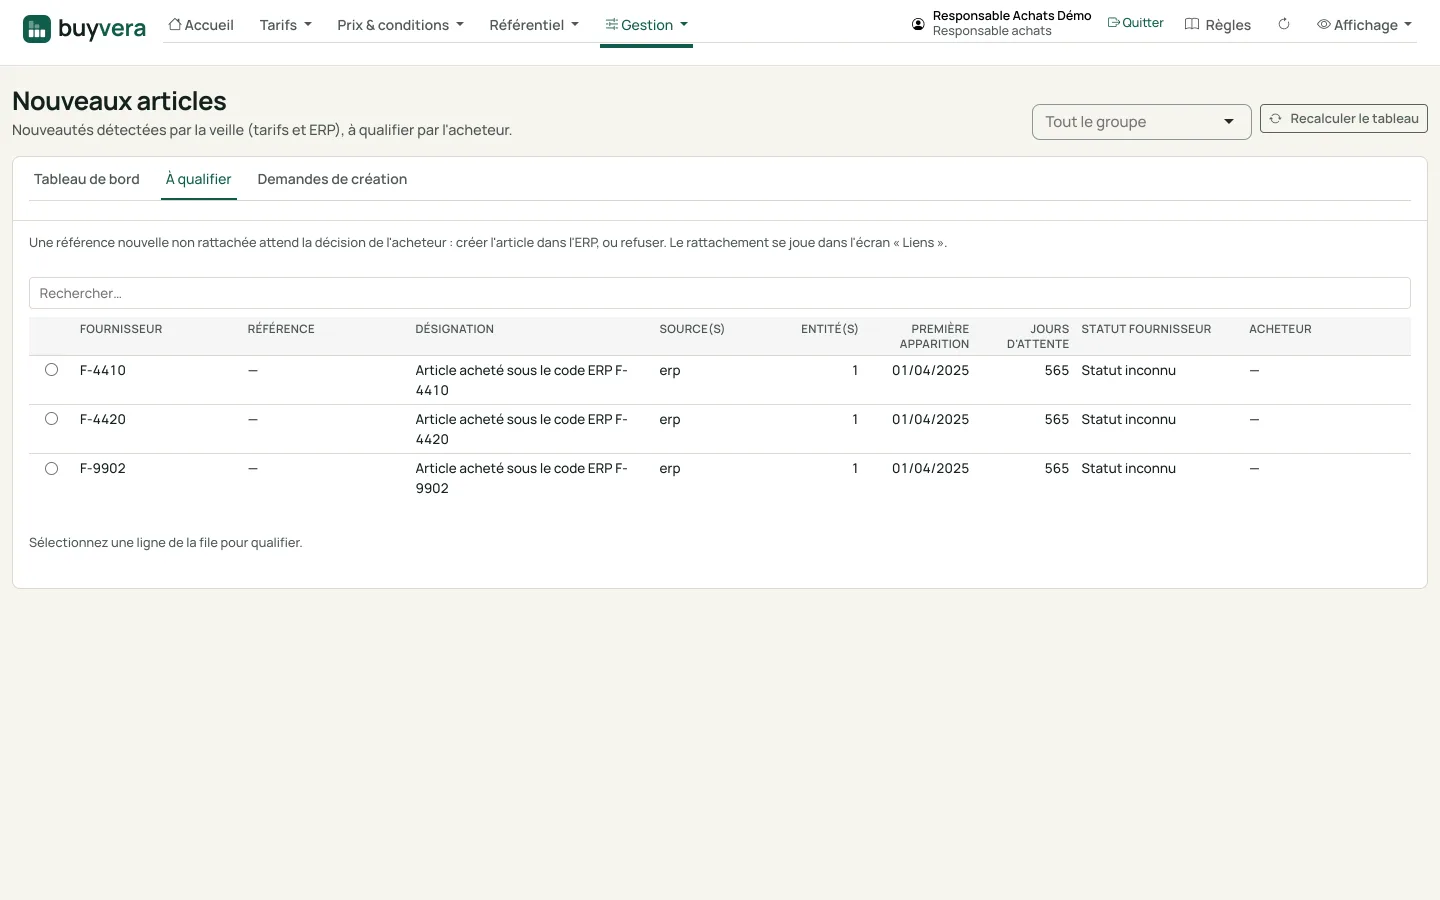Click Responsable Achats Démo user name

click(x=1012, y=16)
